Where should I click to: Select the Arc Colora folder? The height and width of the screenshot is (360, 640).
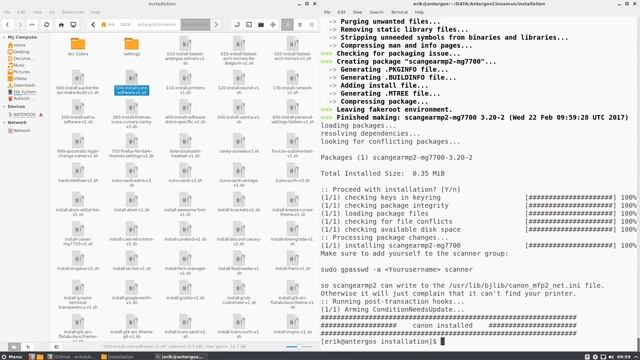click(x=78, y=47)
